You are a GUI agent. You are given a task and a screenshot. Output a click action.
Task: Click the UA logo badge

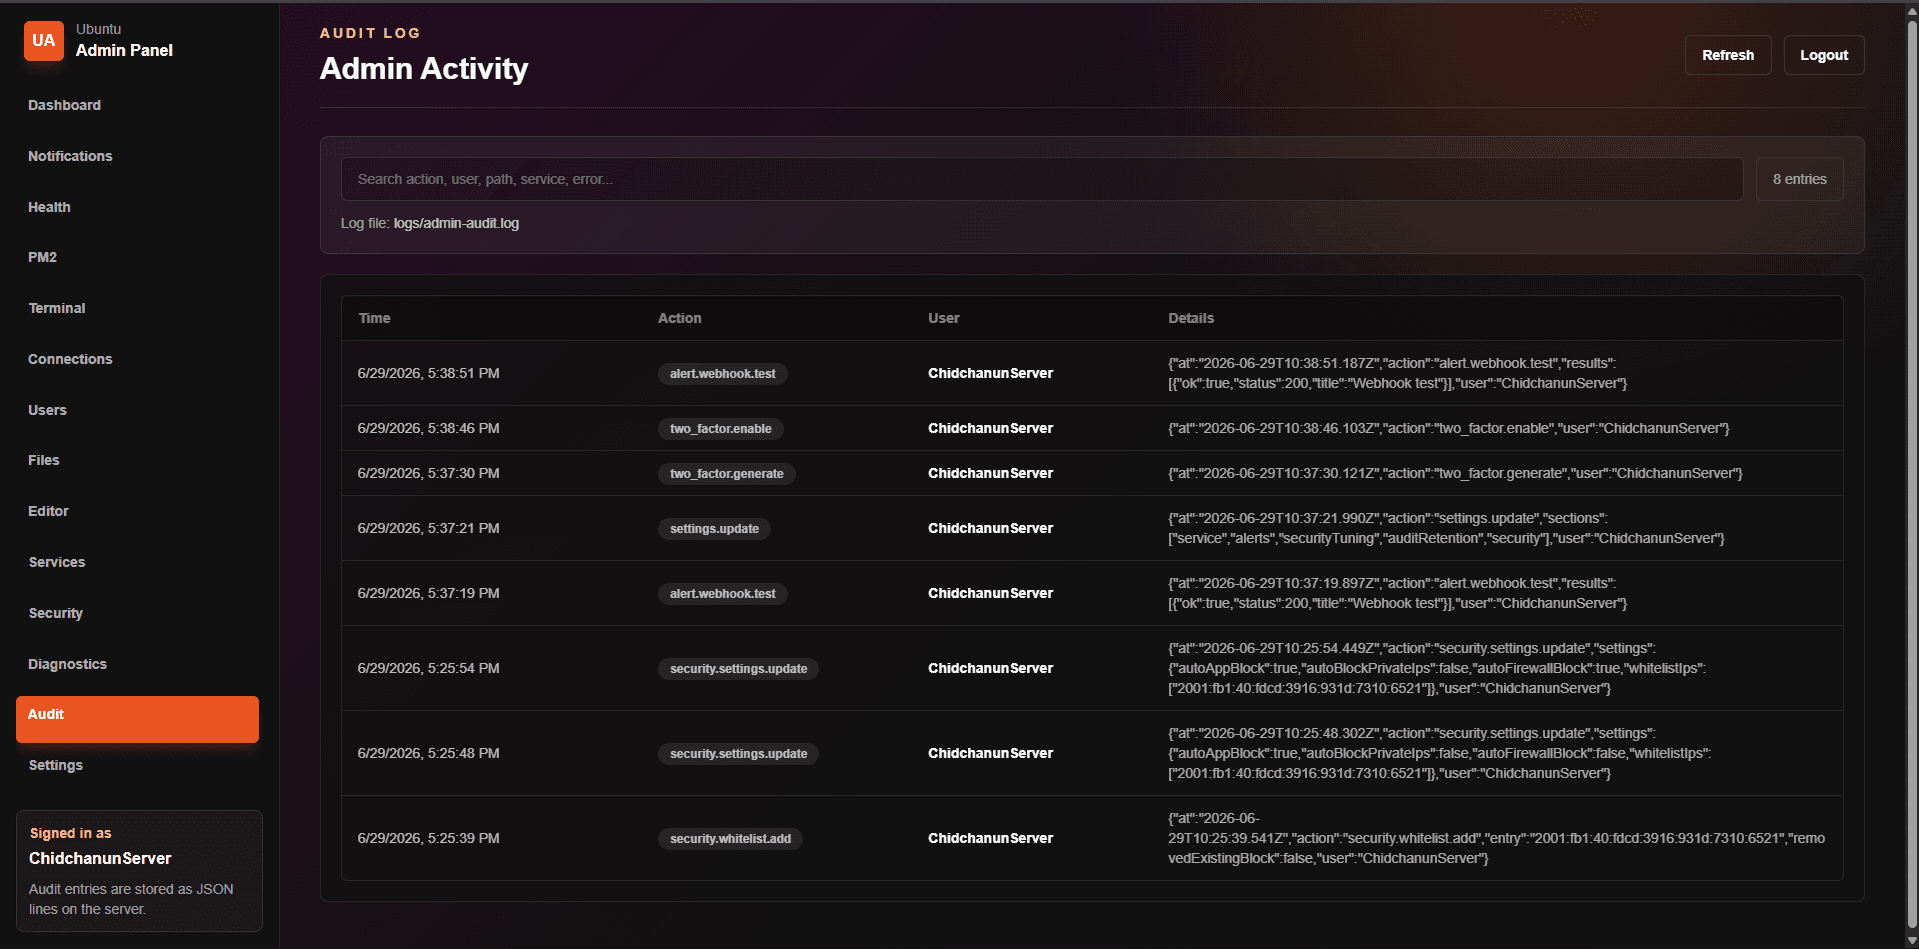[43, 41]
